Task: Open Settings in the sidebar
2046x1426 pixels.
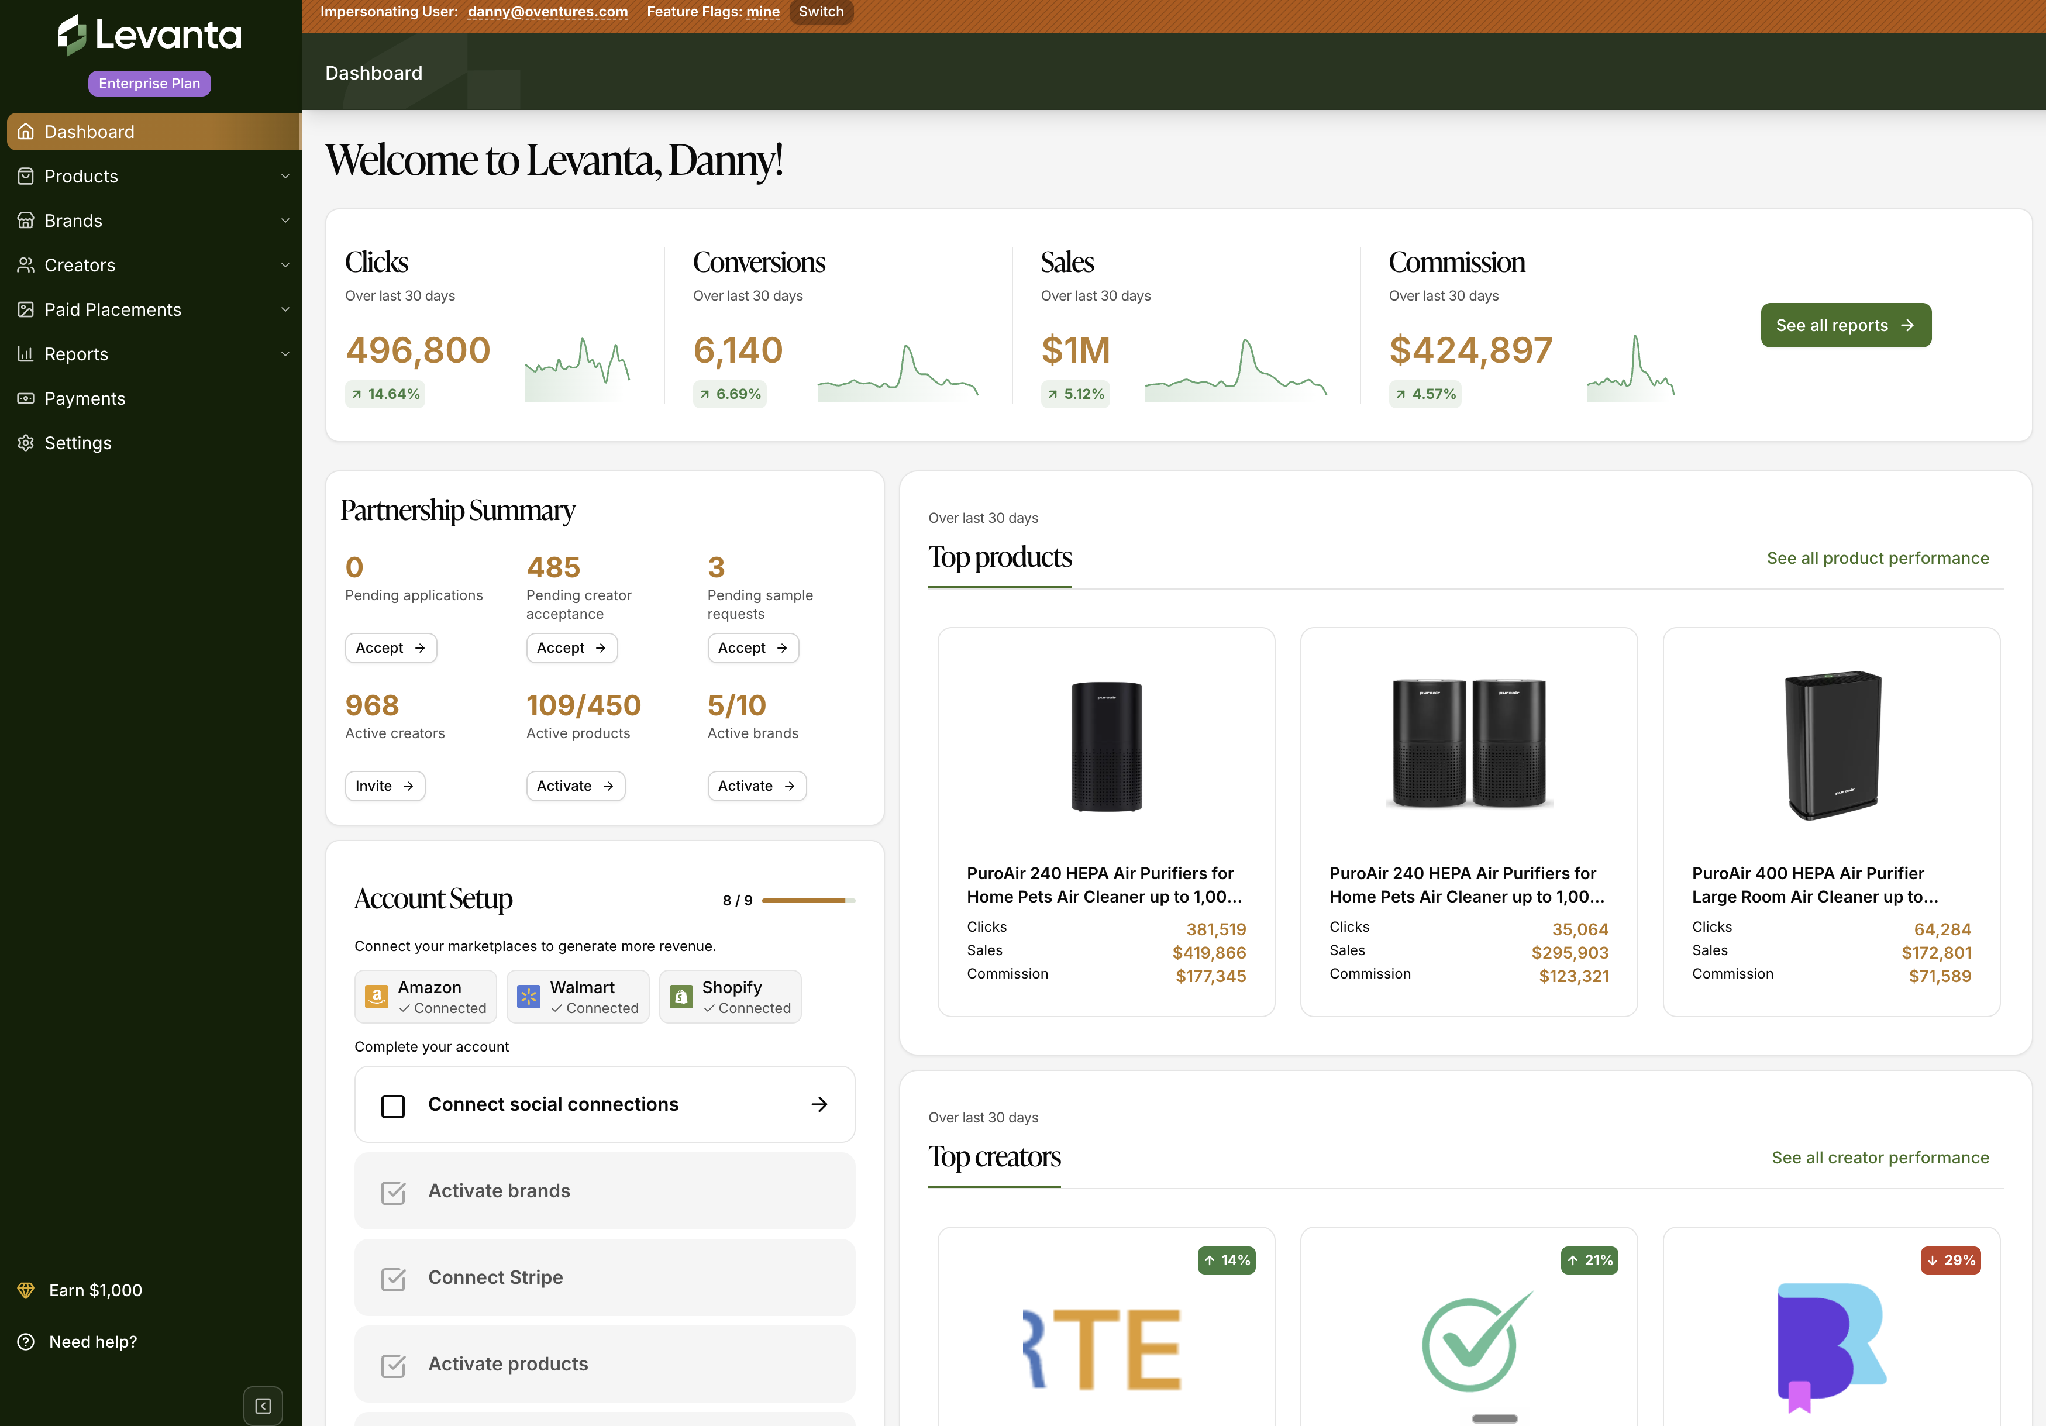Action: (151, 443)
